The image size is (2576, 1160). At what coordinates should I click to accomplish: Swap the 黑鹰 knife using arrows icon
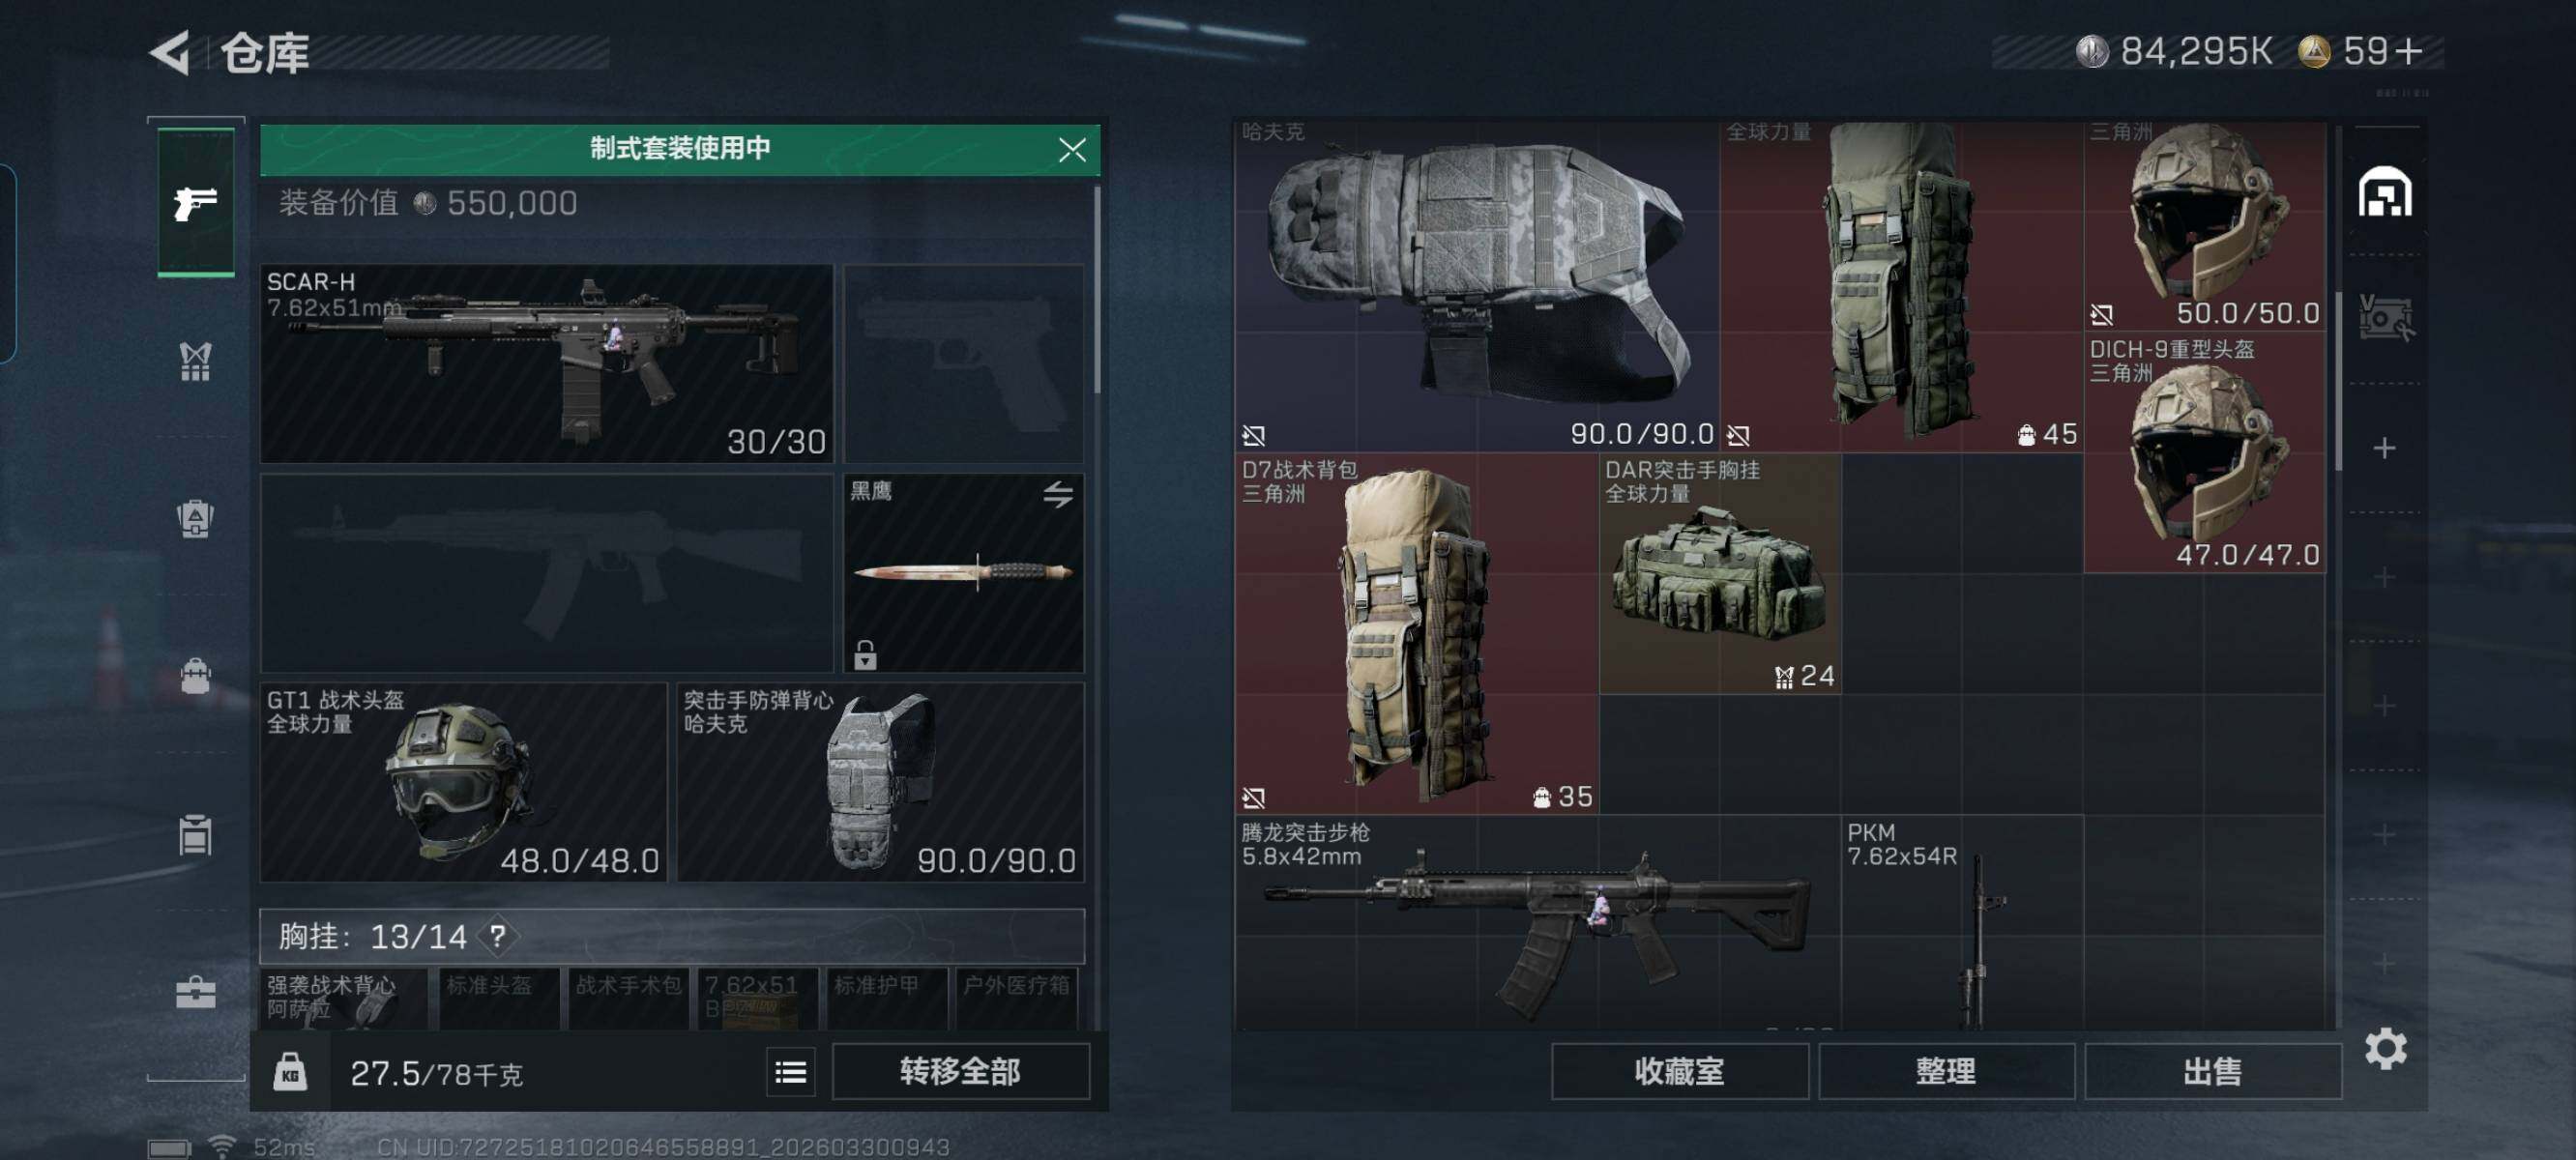tap(1058, 493)
